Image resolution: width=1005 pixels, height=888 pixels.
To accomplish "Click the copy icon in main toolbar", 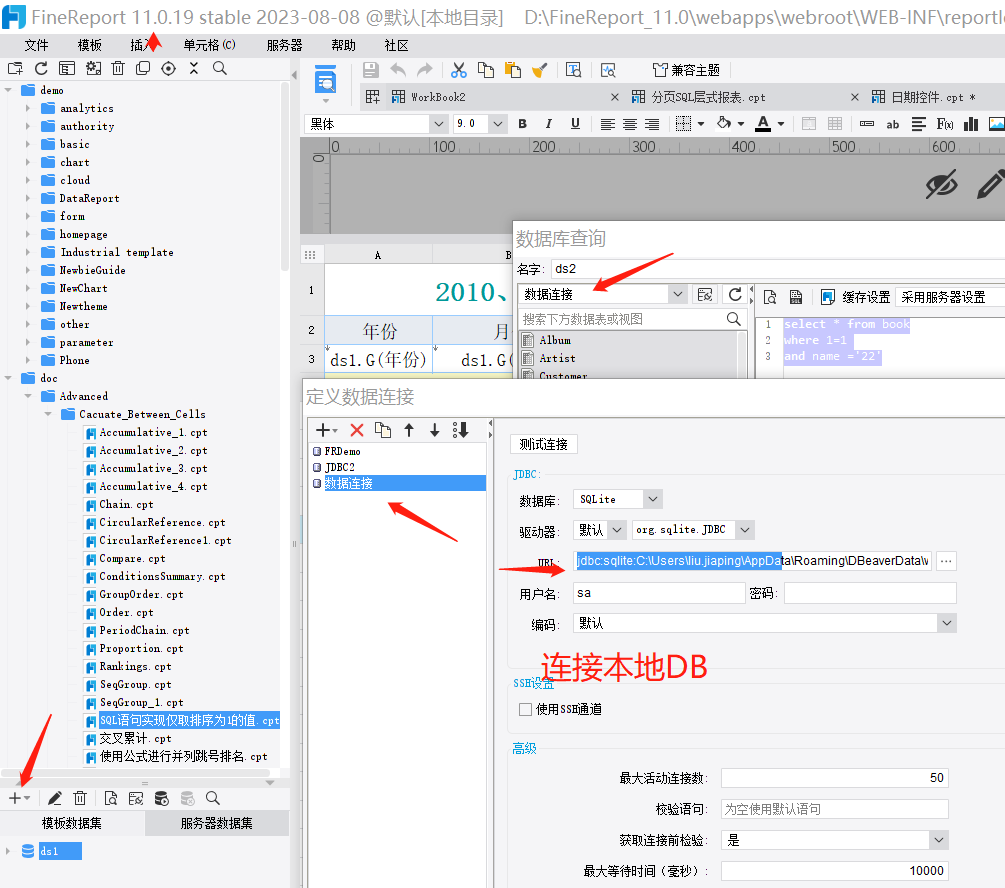I will coord(486,70).
